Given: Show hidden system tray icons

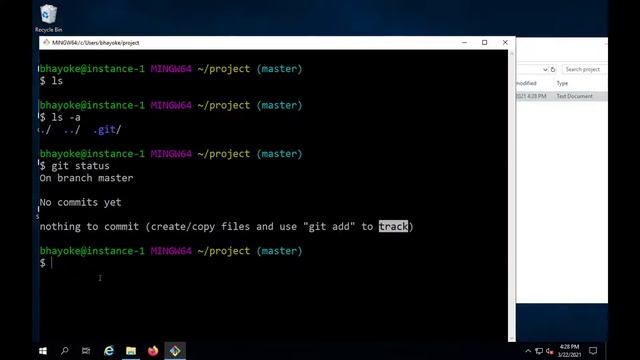Looking at the screenshot, I should pyautogui.click(x=528, y=351).
